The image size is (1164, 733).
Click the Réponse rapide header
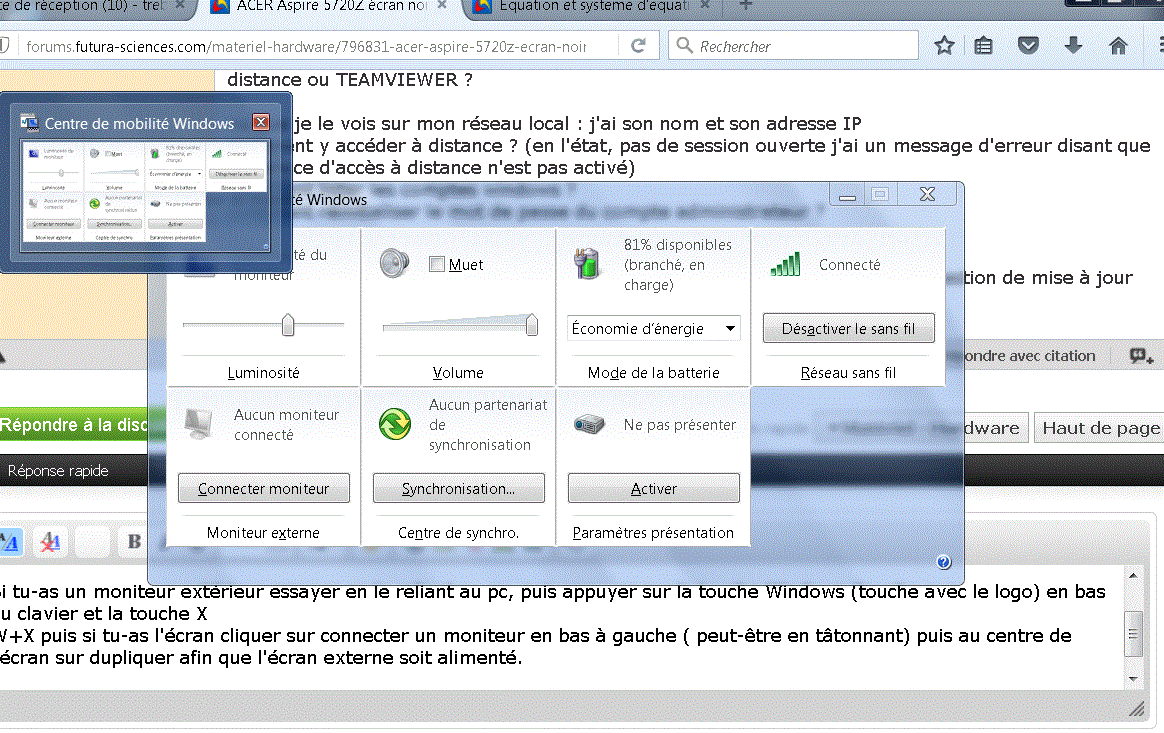[x=58, y=471]
